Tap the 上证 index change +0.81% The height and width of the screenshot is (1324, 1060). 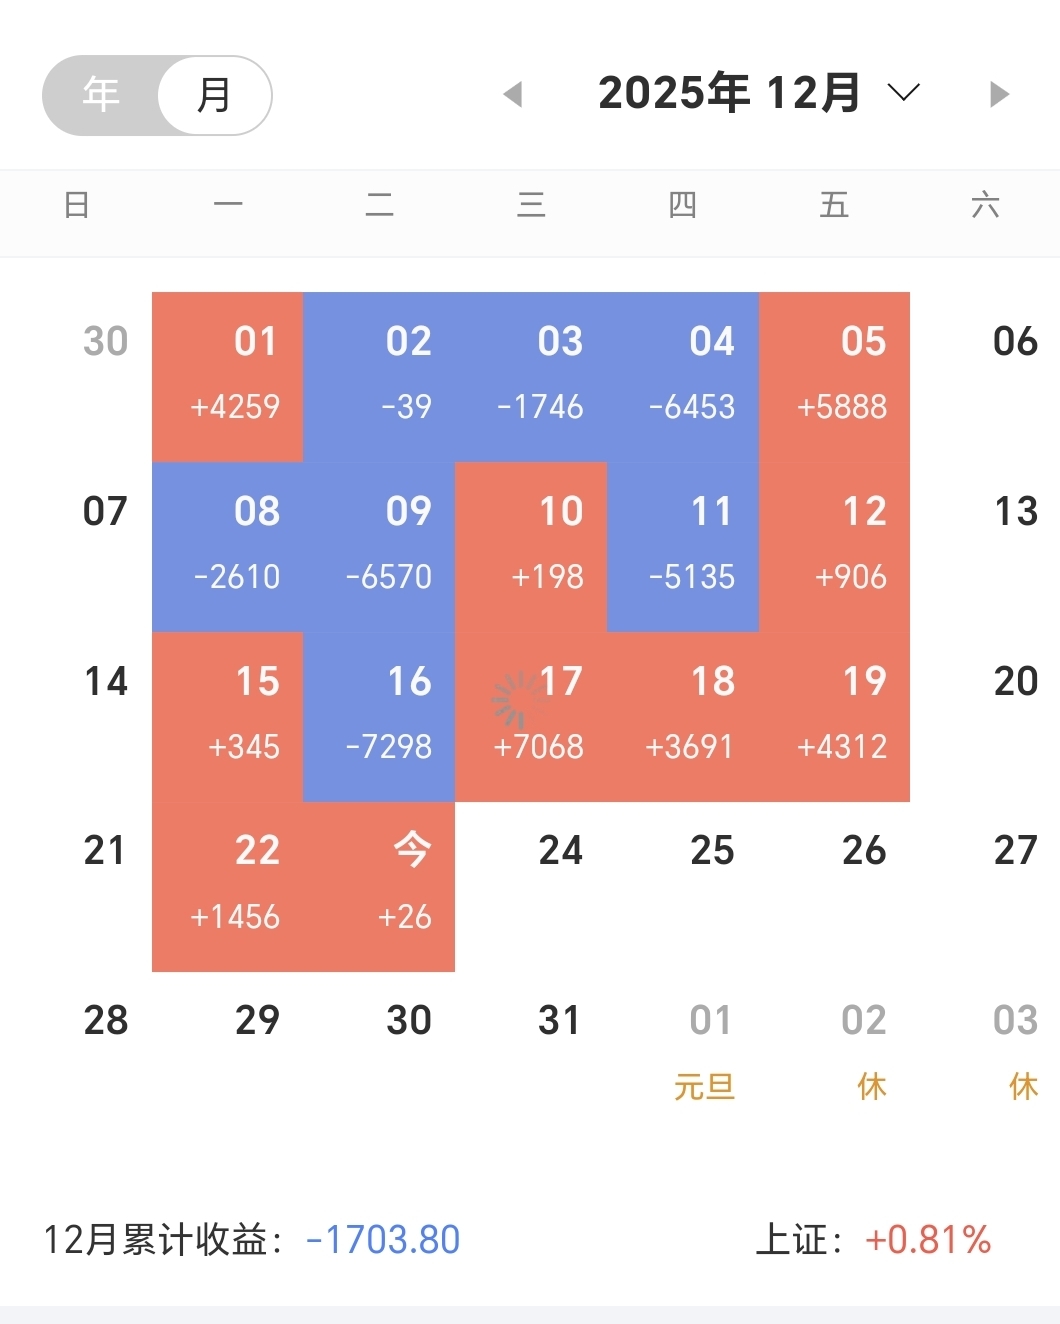click(927, 1240)
